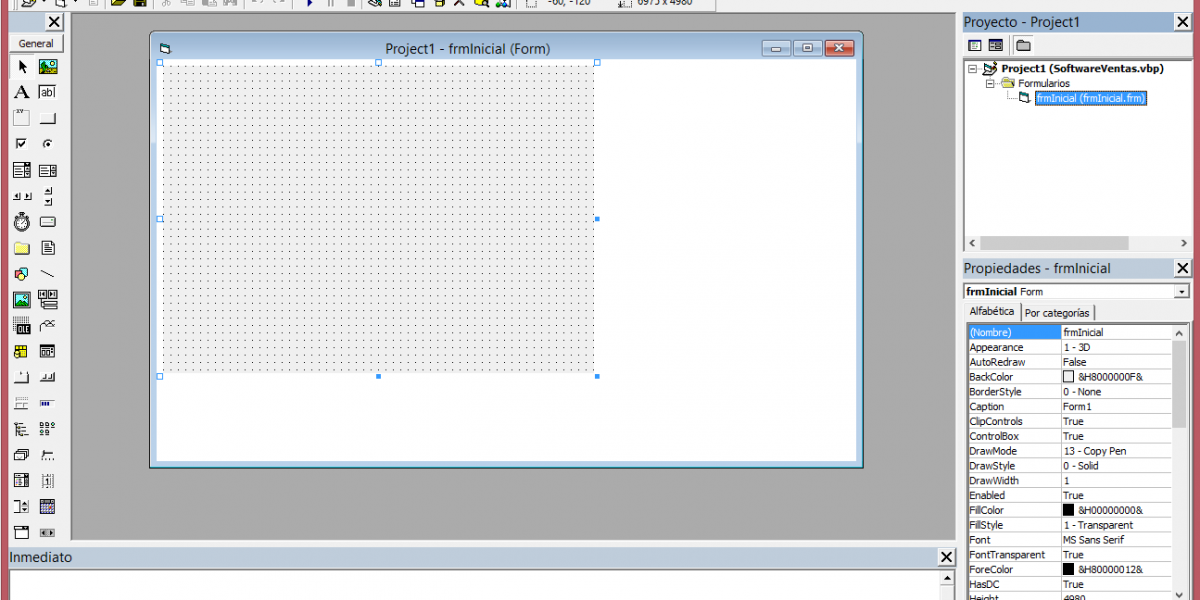Switch to the Alfabética tab
This screenshot has height=600, width=1200.
click(x=991, y=312)
